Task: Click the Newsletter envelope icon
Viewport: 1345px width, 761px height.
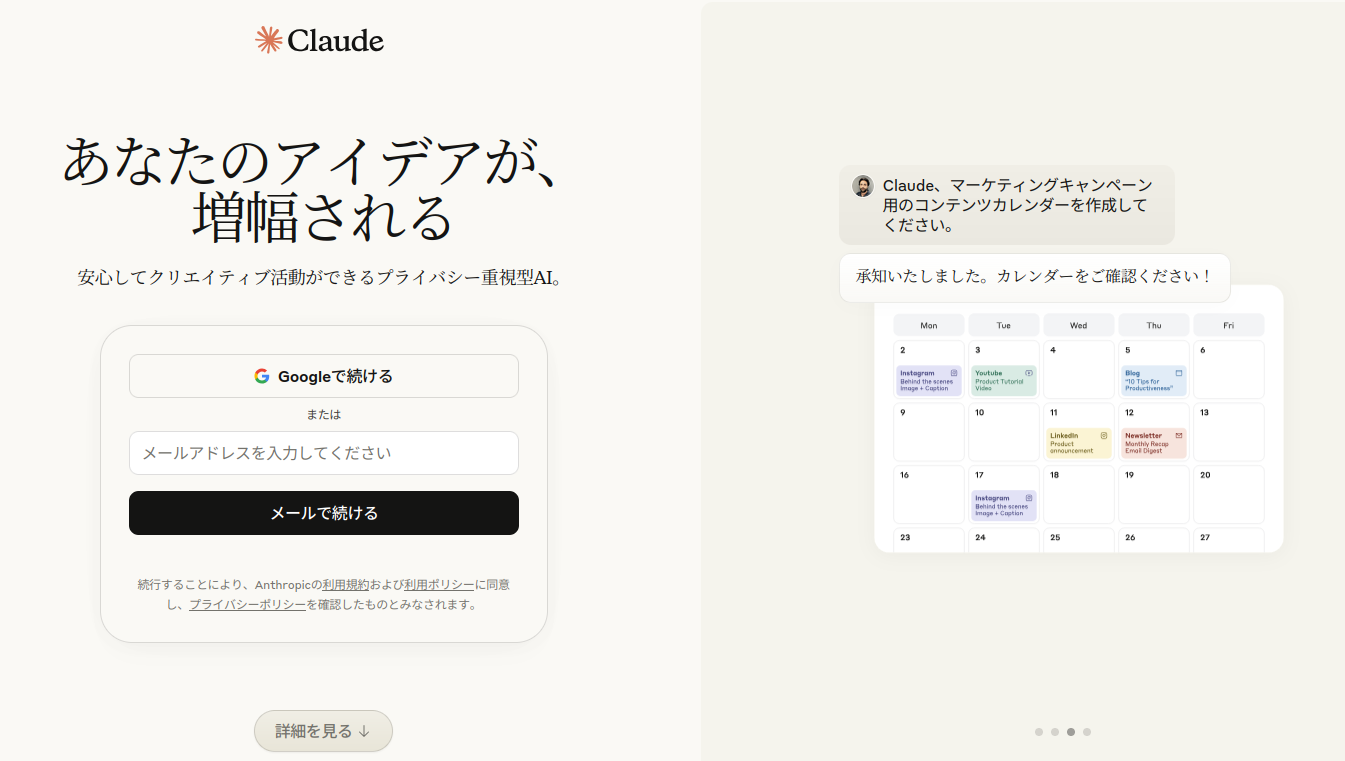Action: (1179, 435)
